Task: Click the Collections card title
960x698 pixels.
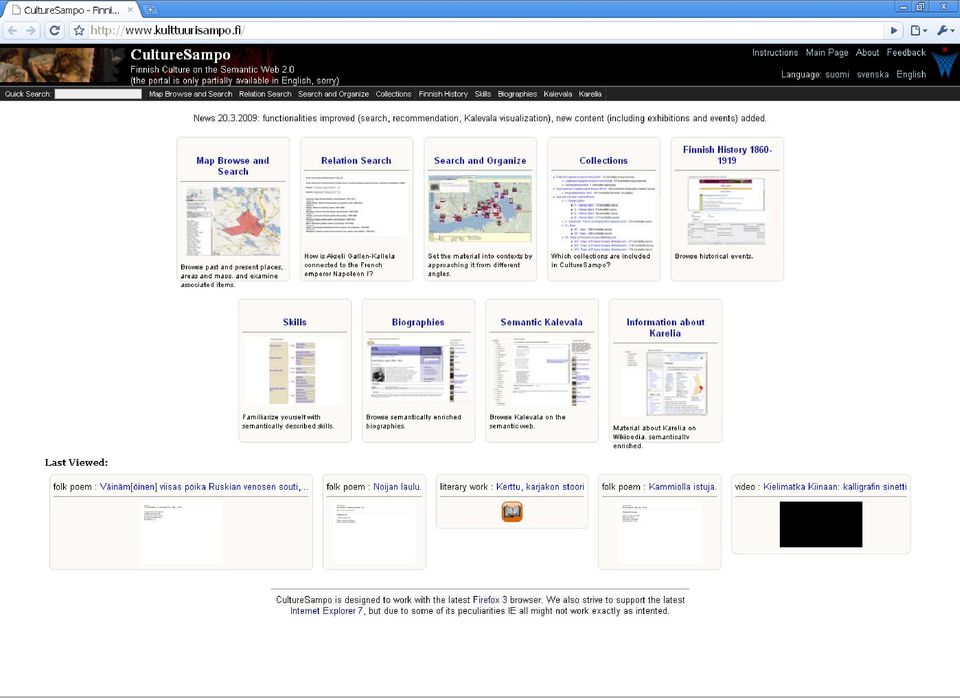Action: (604, 160)
